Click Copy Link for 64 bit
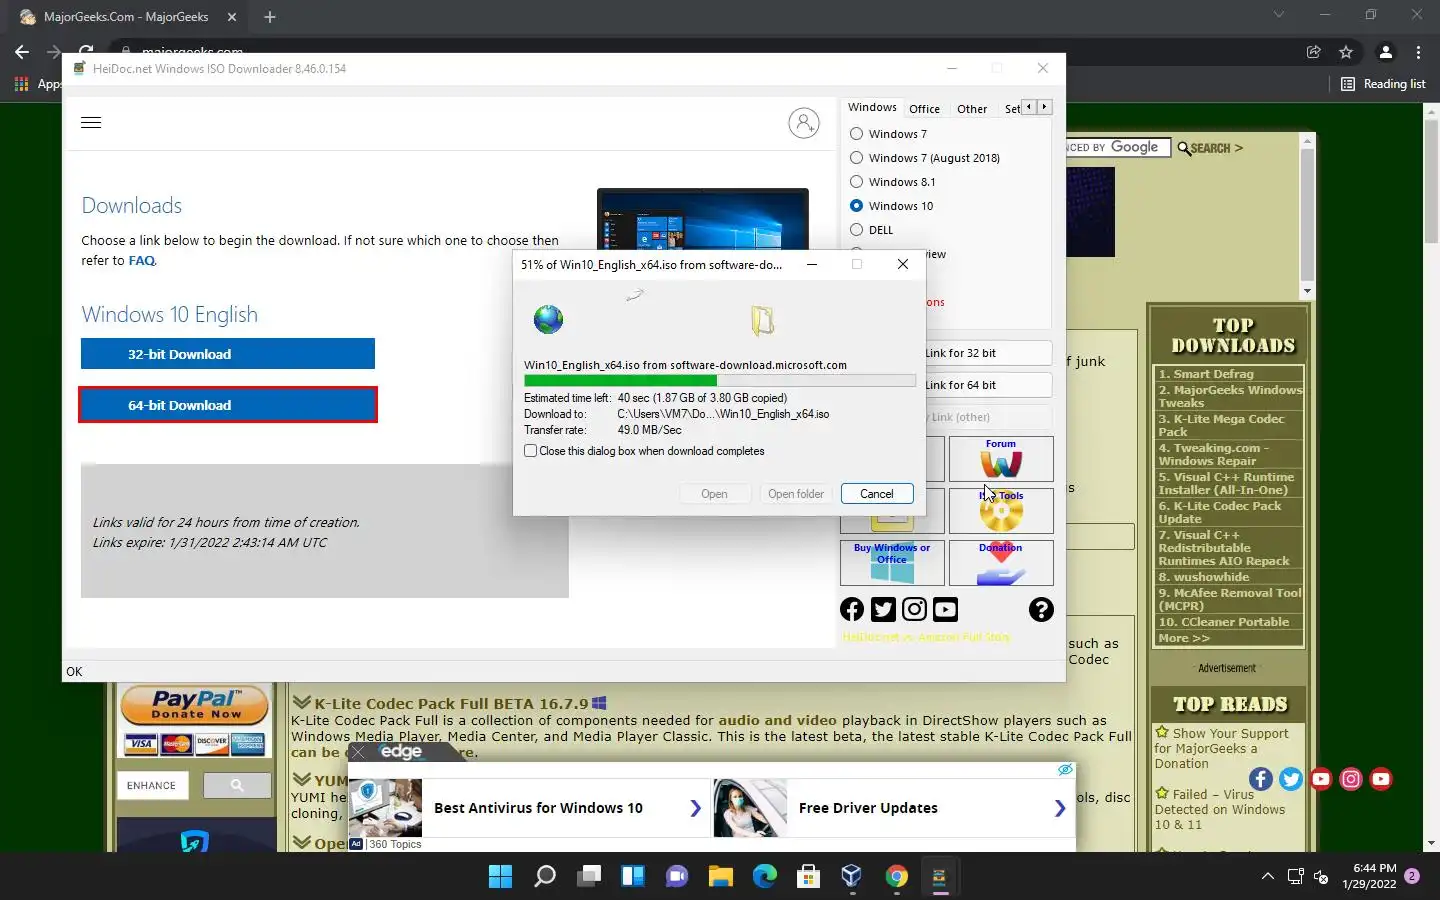Viewport: 1440px width, 900px height. [x=987, y=385]
